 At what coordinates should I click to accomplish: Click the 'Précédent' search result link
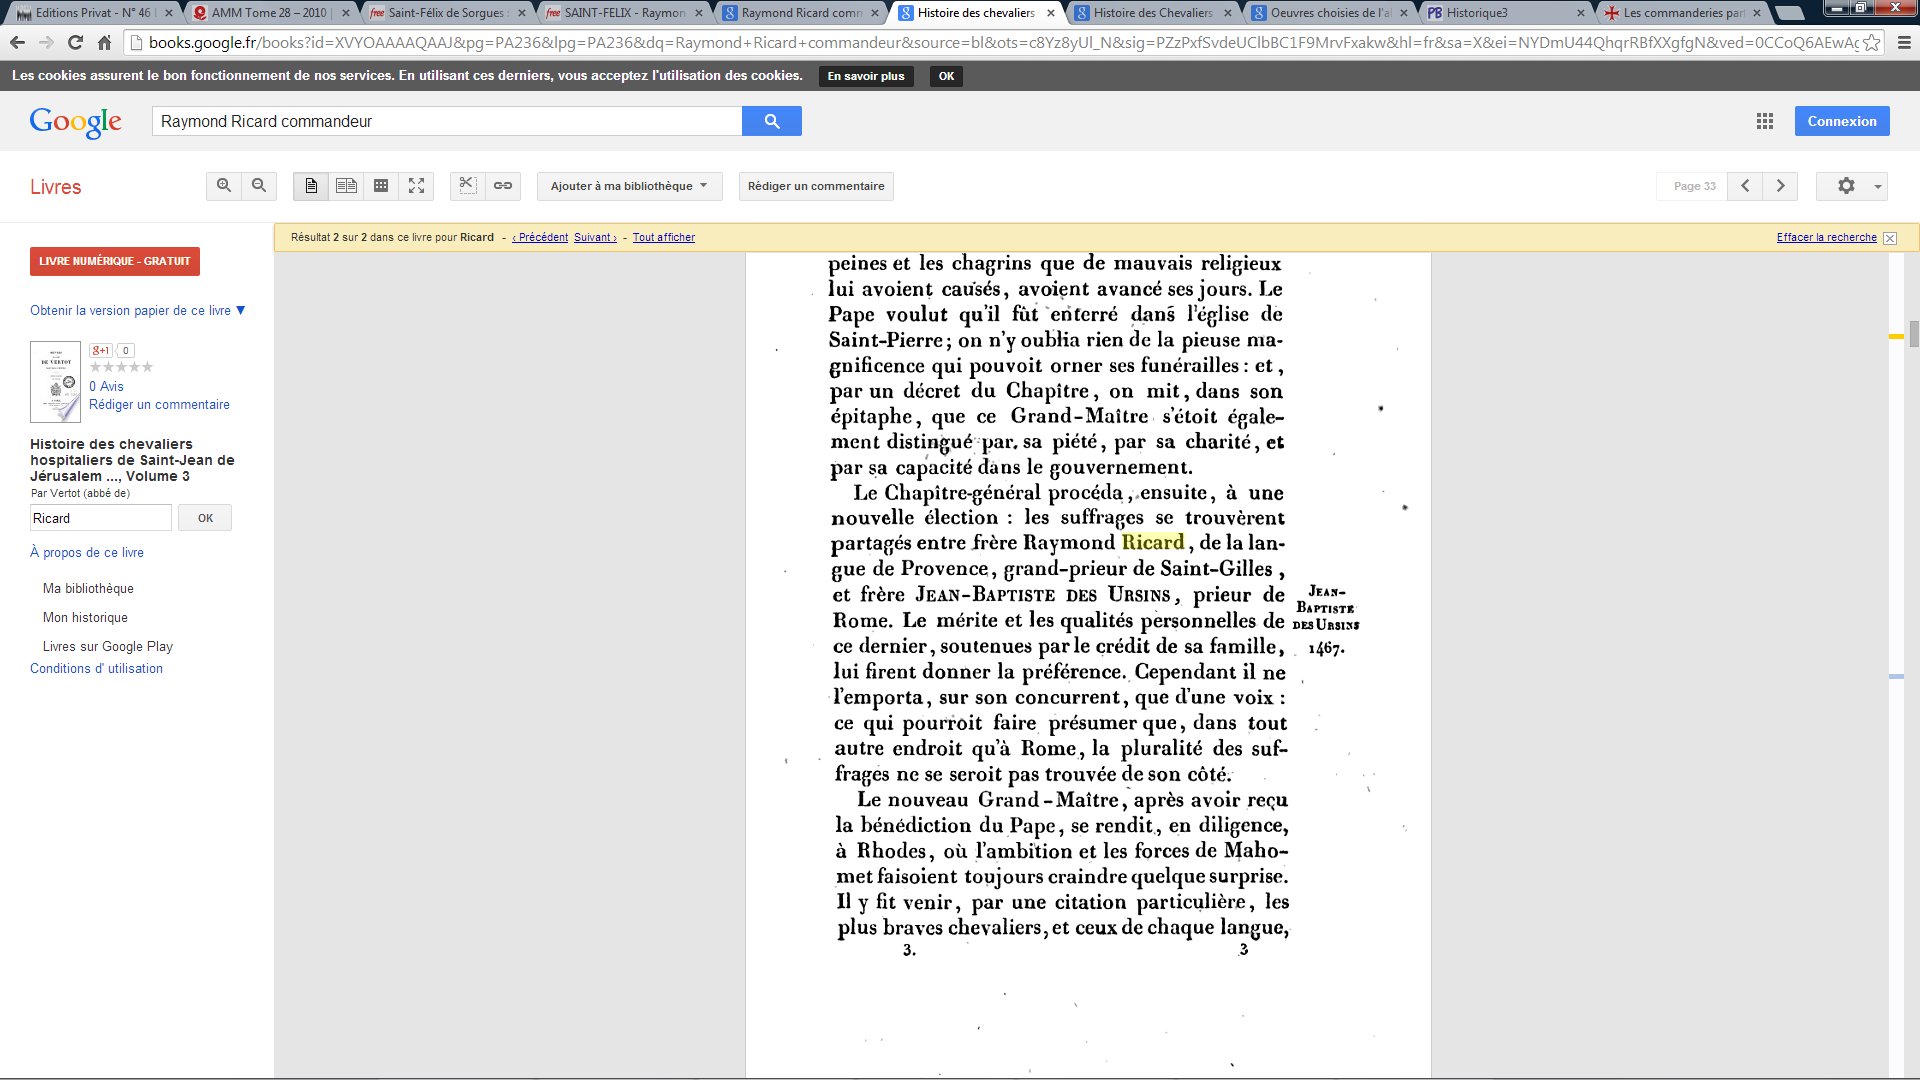(x=540, y=238)
